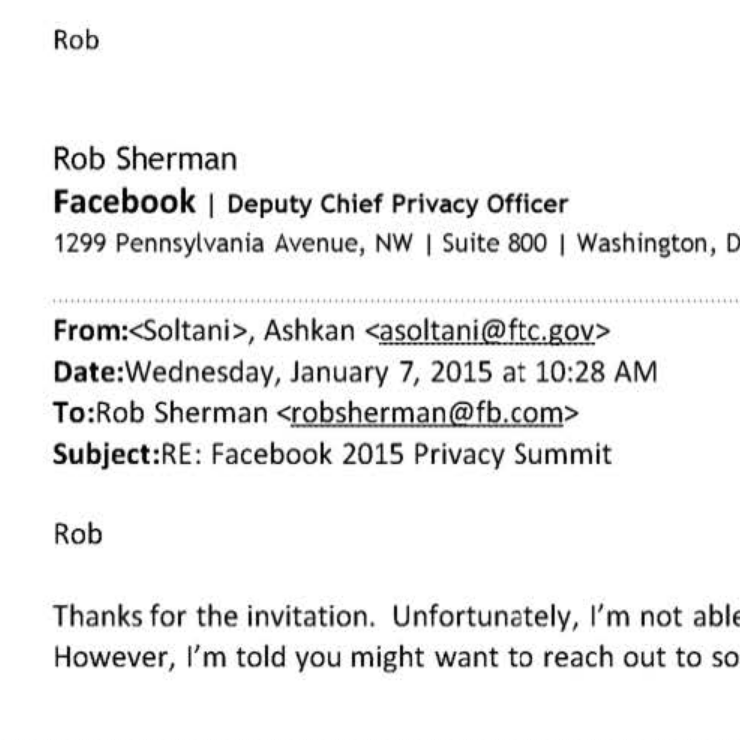
Task: Click the Rob sign-off at the top
Action: coord(76,40)
